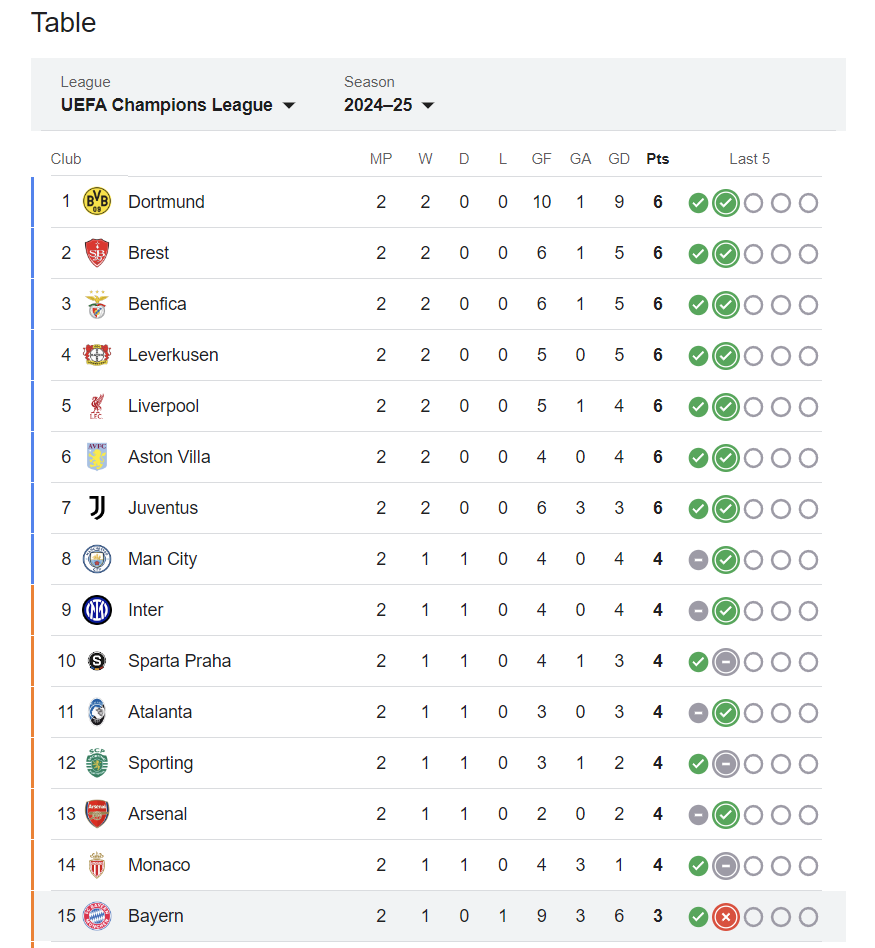Click the Brest club logo
The width and height of the screenshot is (875, 948).
97,253
